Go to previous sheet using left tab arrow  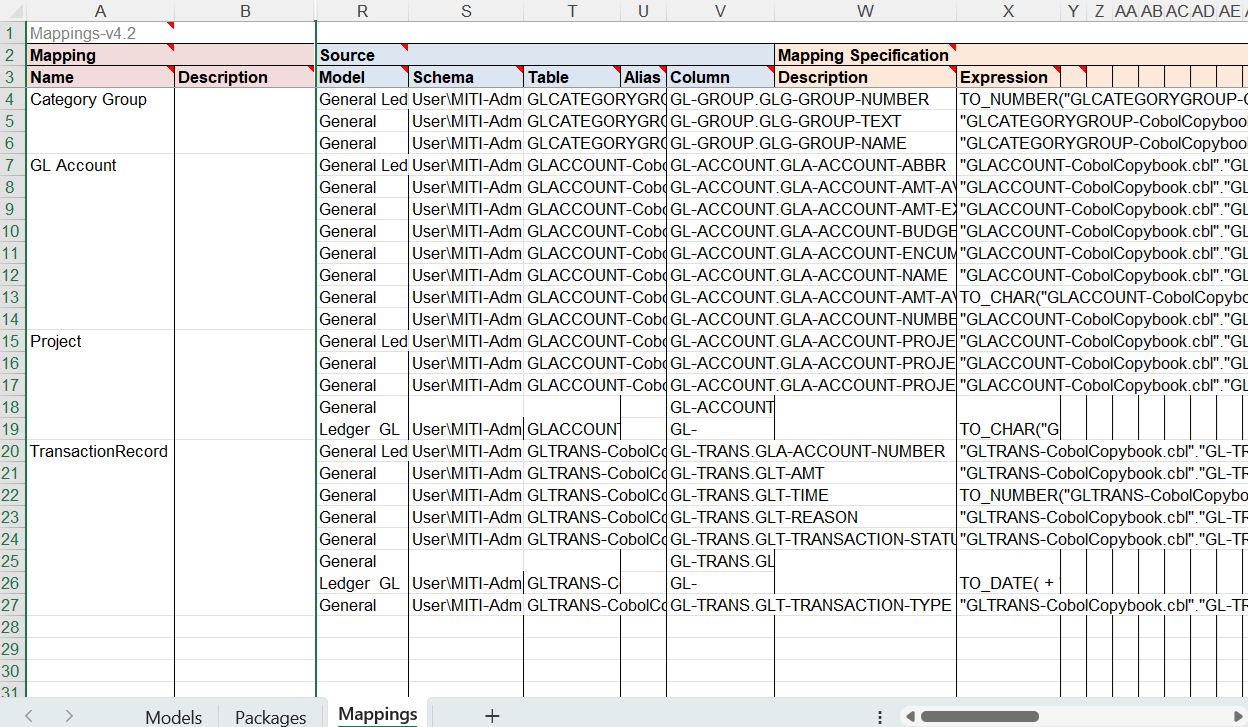click(x=29, y=716)
